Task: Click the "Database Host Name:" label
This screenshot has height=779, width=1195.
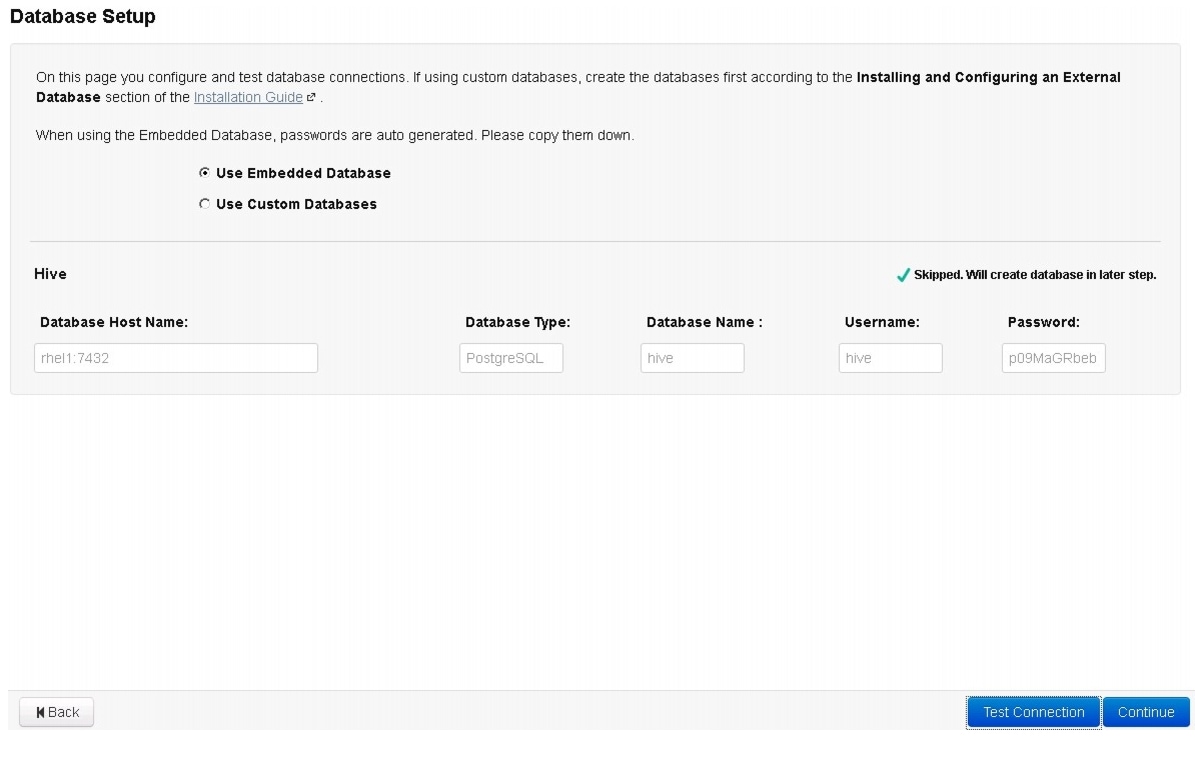Action: click(x=114, y=322)
